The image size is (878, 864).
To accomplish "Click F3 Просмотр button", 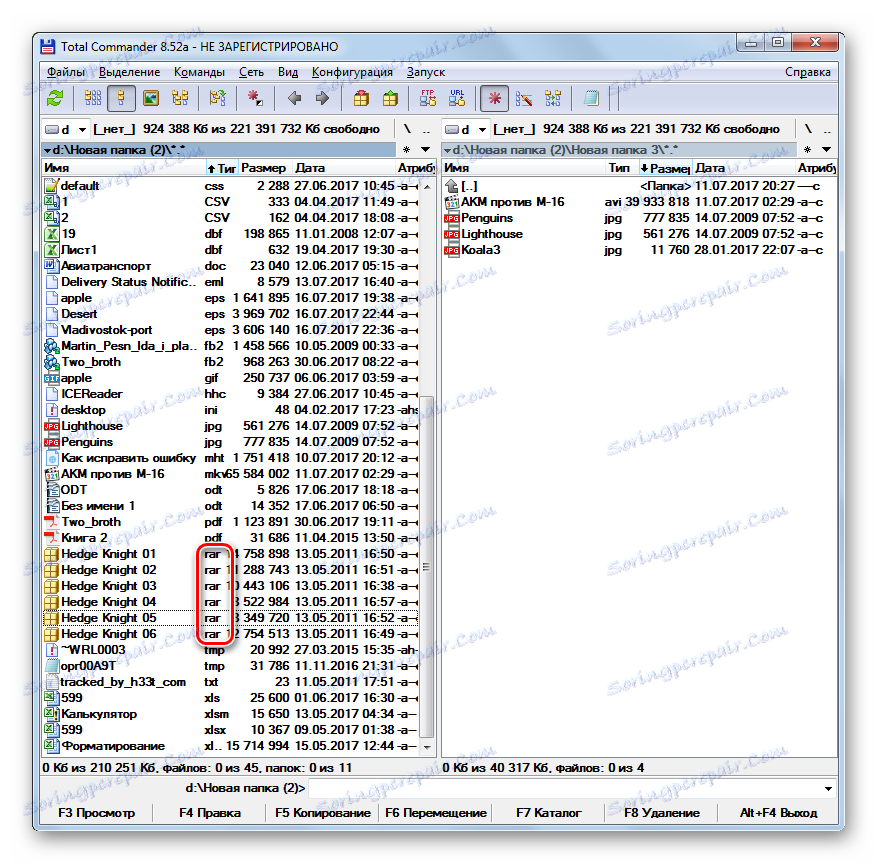I will (96, 812).
